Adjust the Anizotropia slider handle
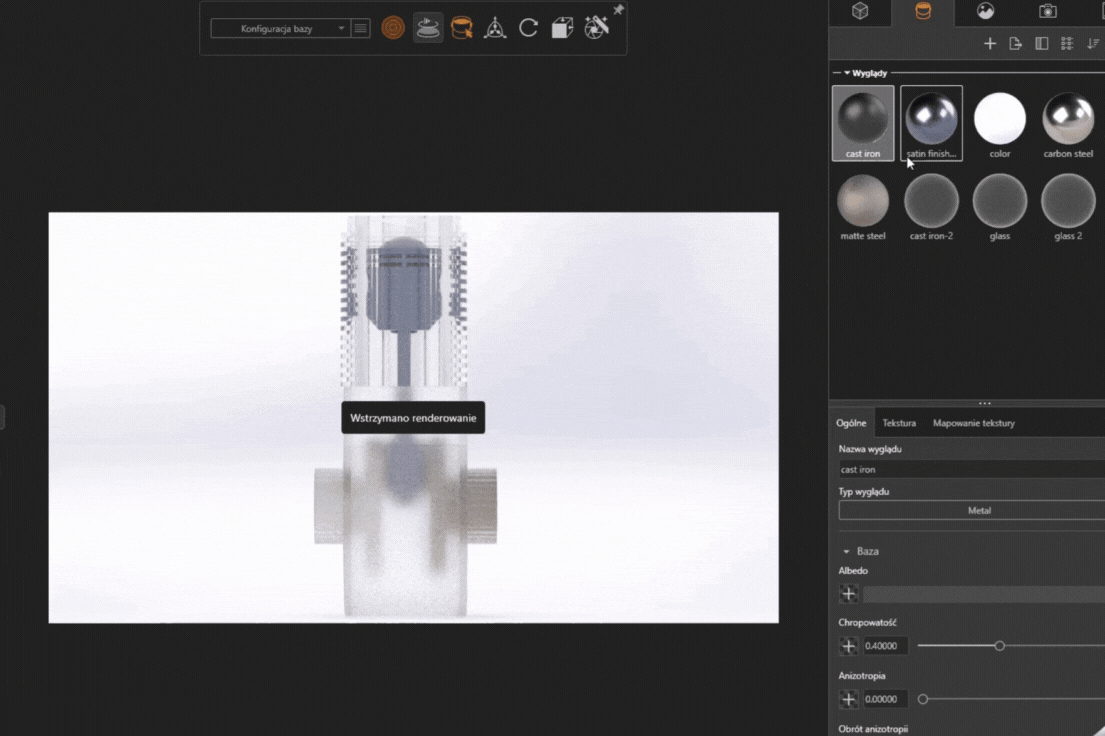This screenshot has width=1105, height=736. point(922,699)
